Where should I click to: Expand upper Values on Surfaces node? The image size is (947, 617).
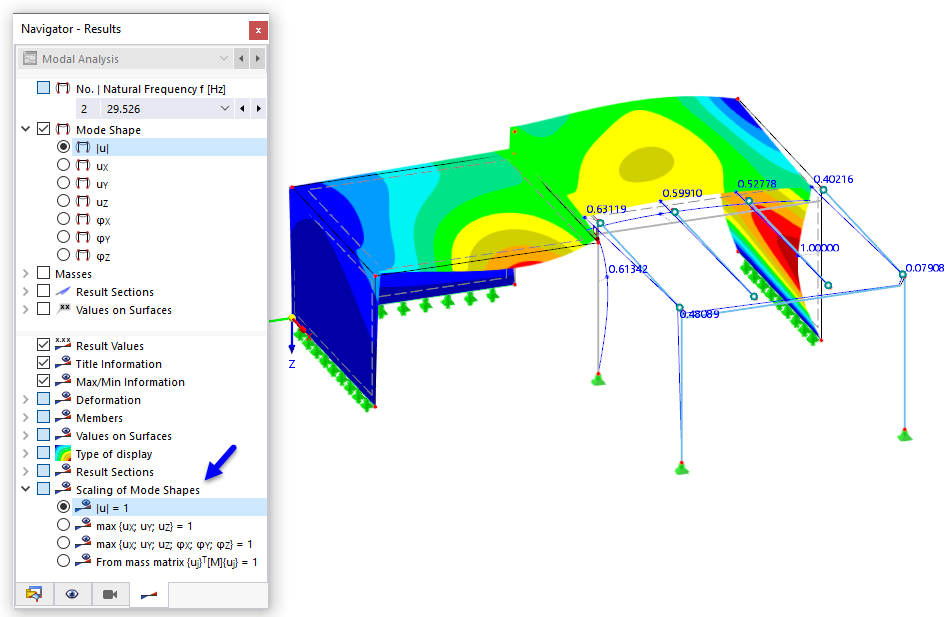(25, 310)
